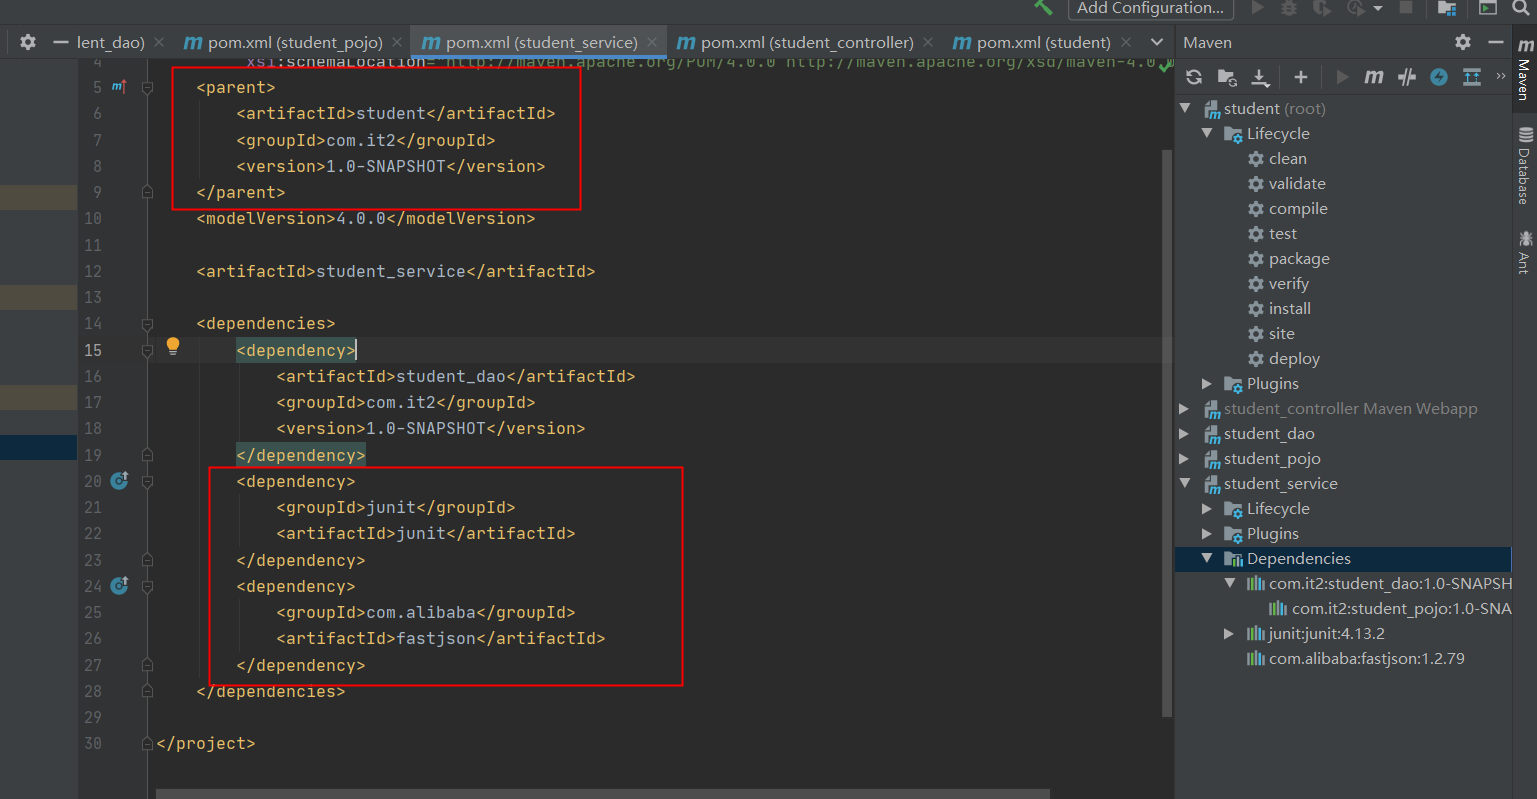This screenshot has height=799, width=1537.
Task: Expand Plugins under student_service
Action: 1207,534
